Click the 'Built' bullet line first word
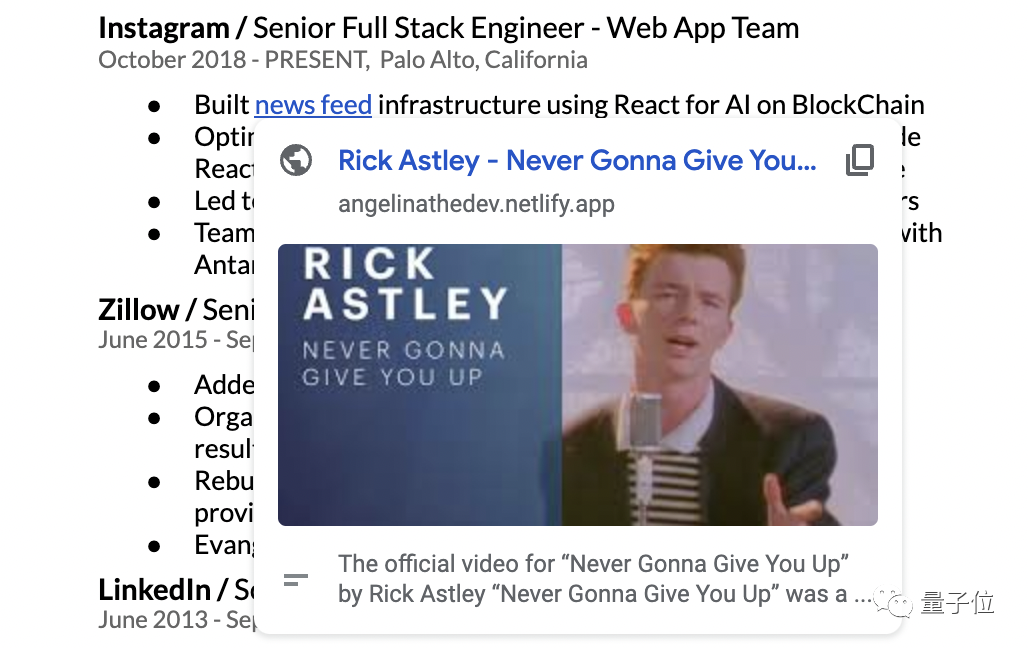 point(222,105)
